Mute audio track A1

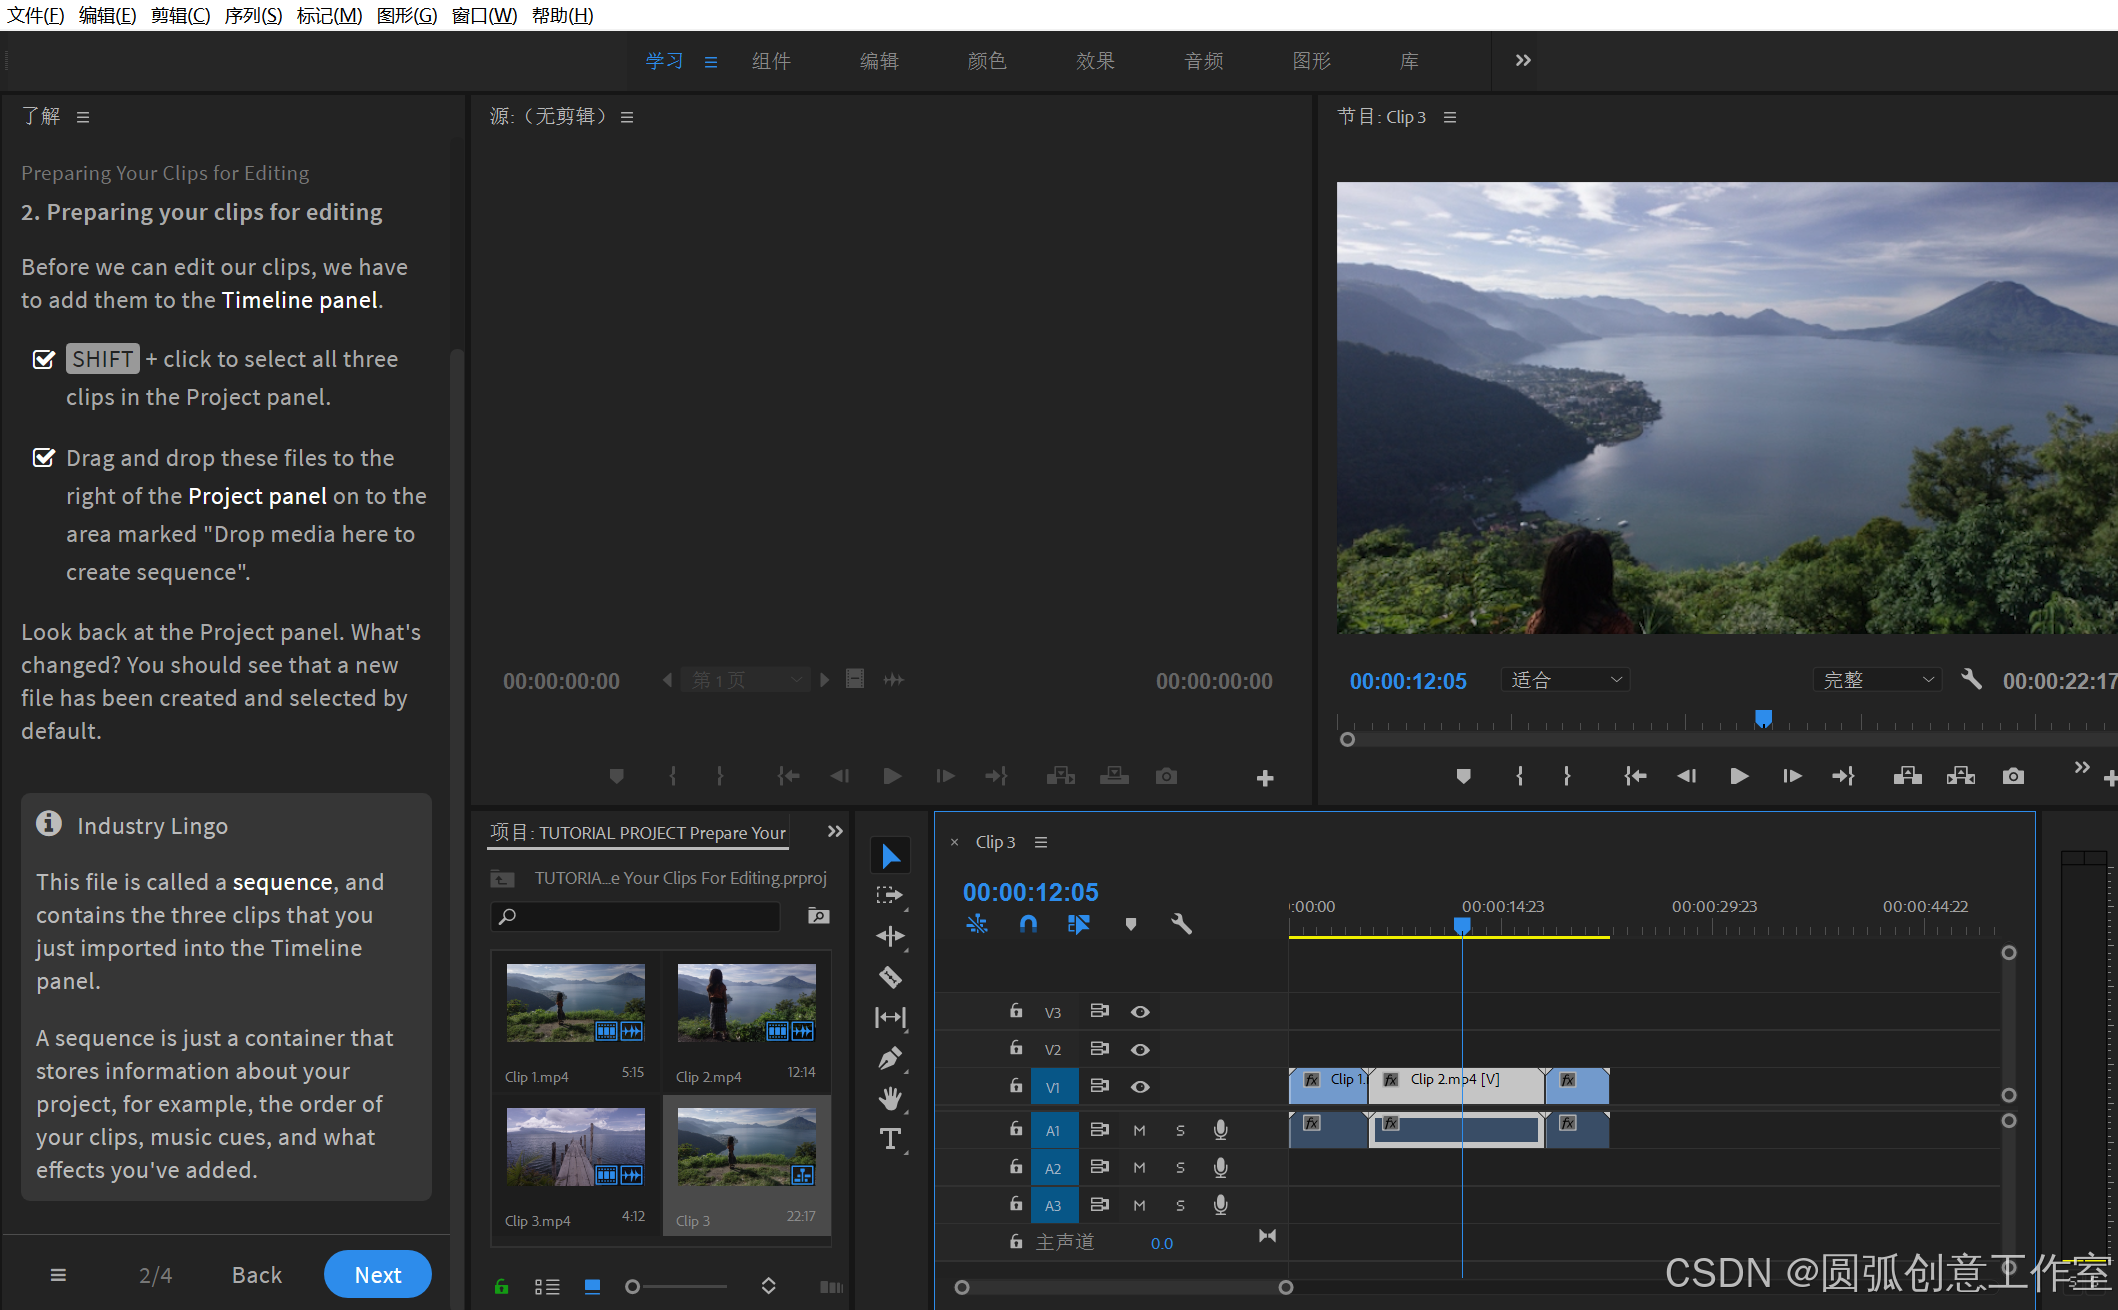tap(1139, 1130)
